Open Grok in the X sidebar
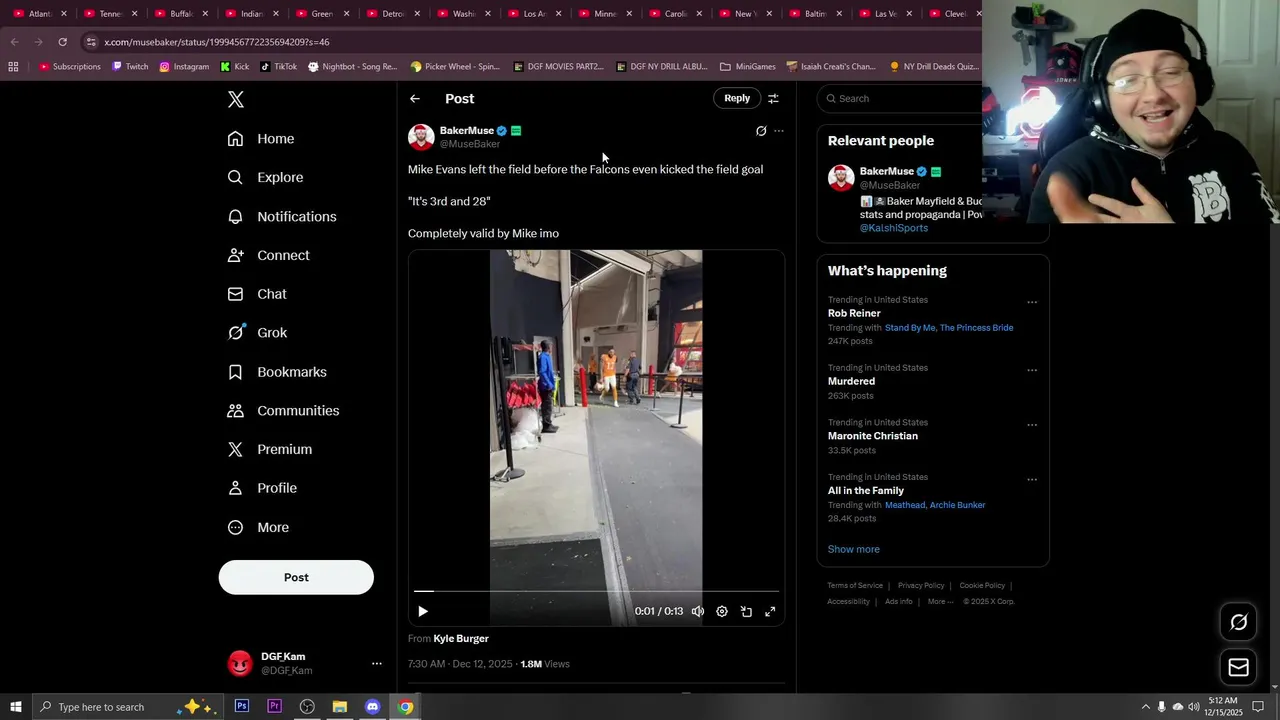Image resolution: width=1280 pixels, height=720 pixels. pyautogui.click(x=257, y=333)
